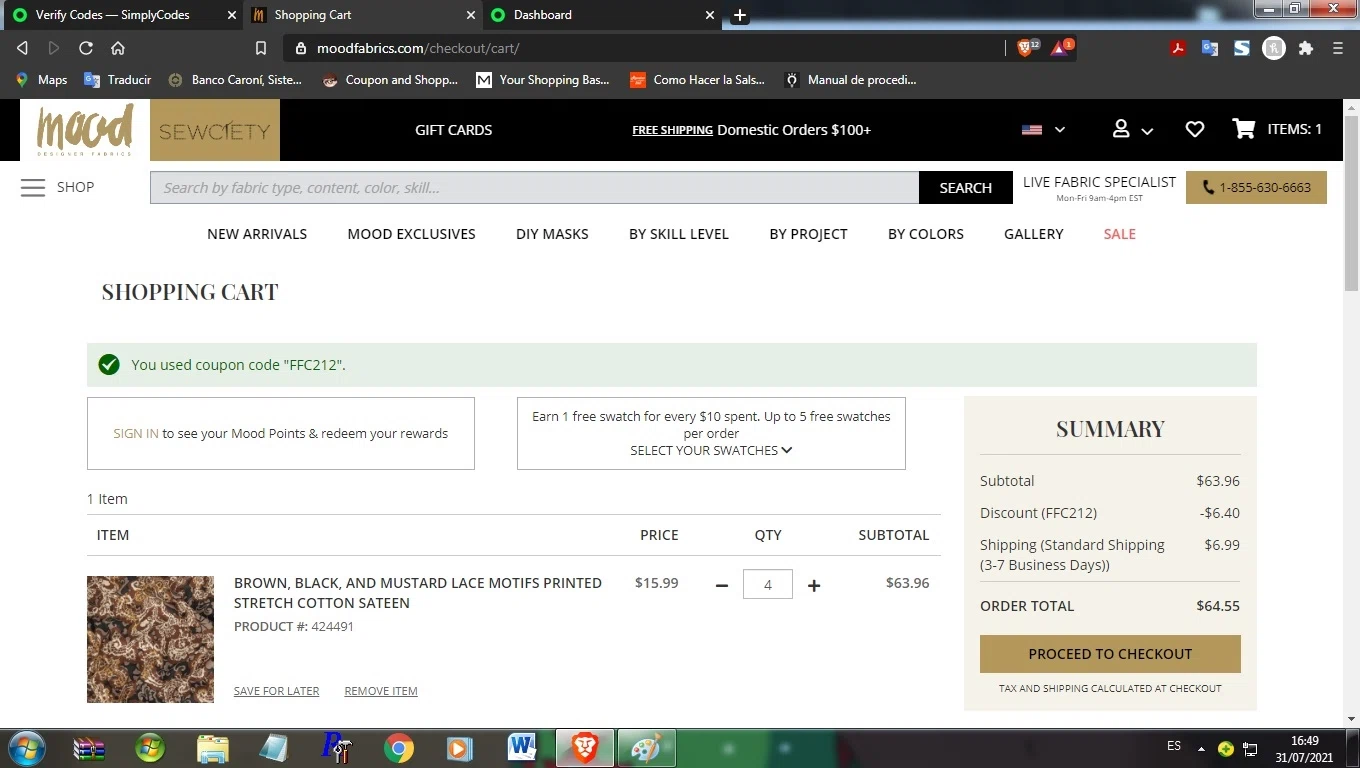The height and width of the screenshot is (768, 1360).
Task: Open the brown lace fabric thumbnail
Action: click(150, 639)
